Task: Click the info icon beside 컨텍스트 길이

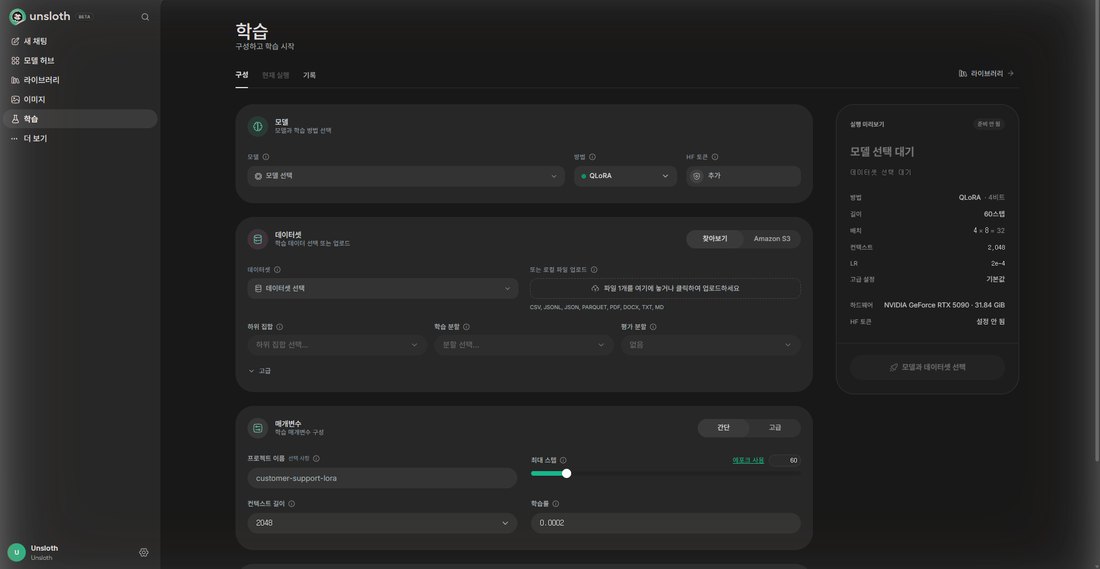Action: [292, 504]
